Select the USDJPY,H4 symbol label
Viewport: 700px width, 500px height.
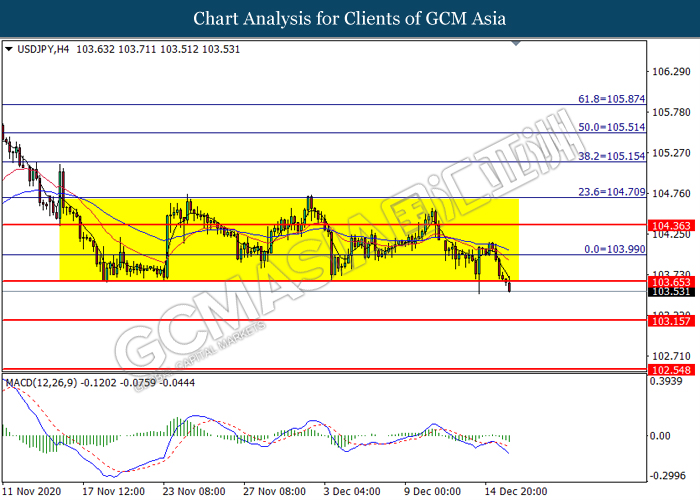(43, 49)
